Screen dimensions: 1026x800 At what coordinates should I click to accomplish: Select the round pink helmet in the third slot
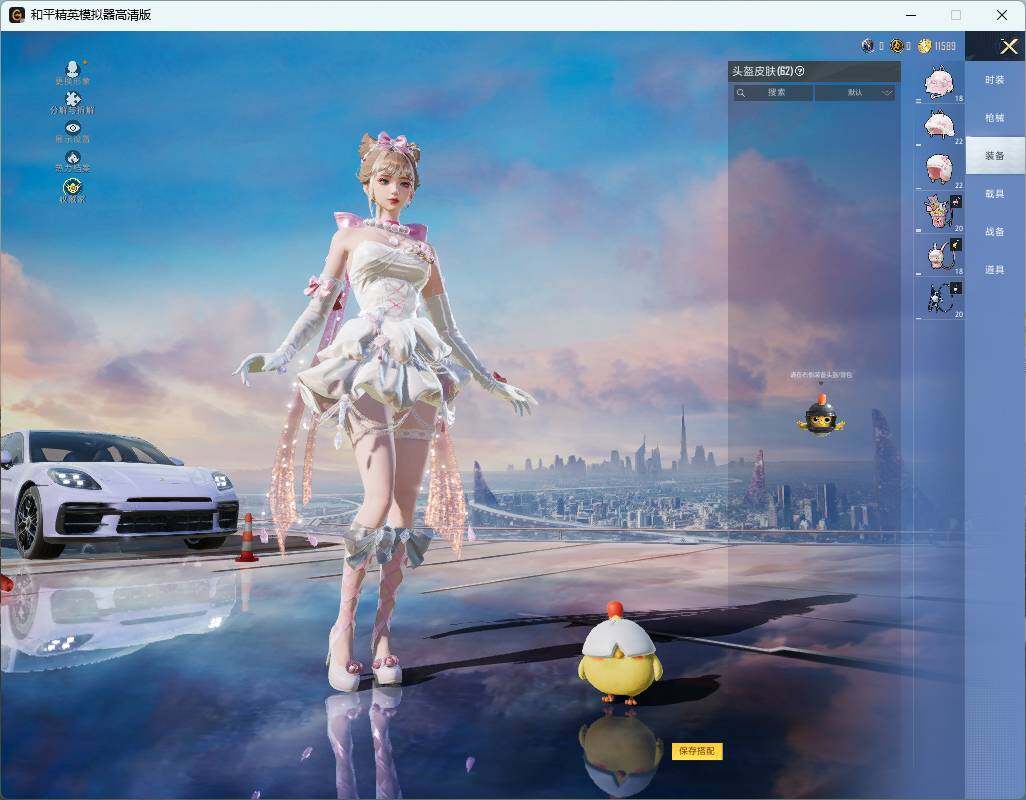940,169
